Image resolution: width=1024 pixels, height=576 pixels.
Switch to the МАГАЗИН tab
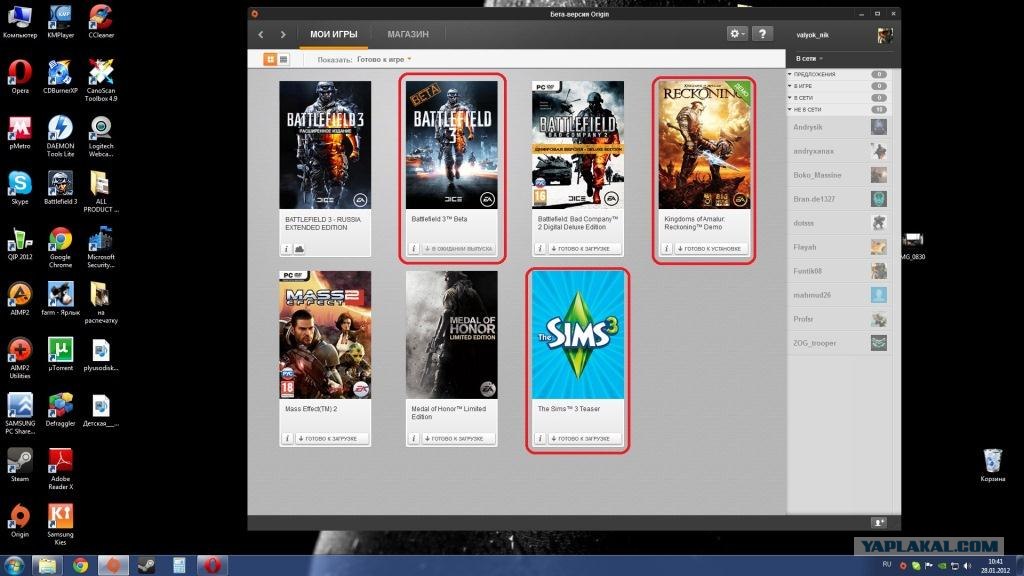point(408,34)
